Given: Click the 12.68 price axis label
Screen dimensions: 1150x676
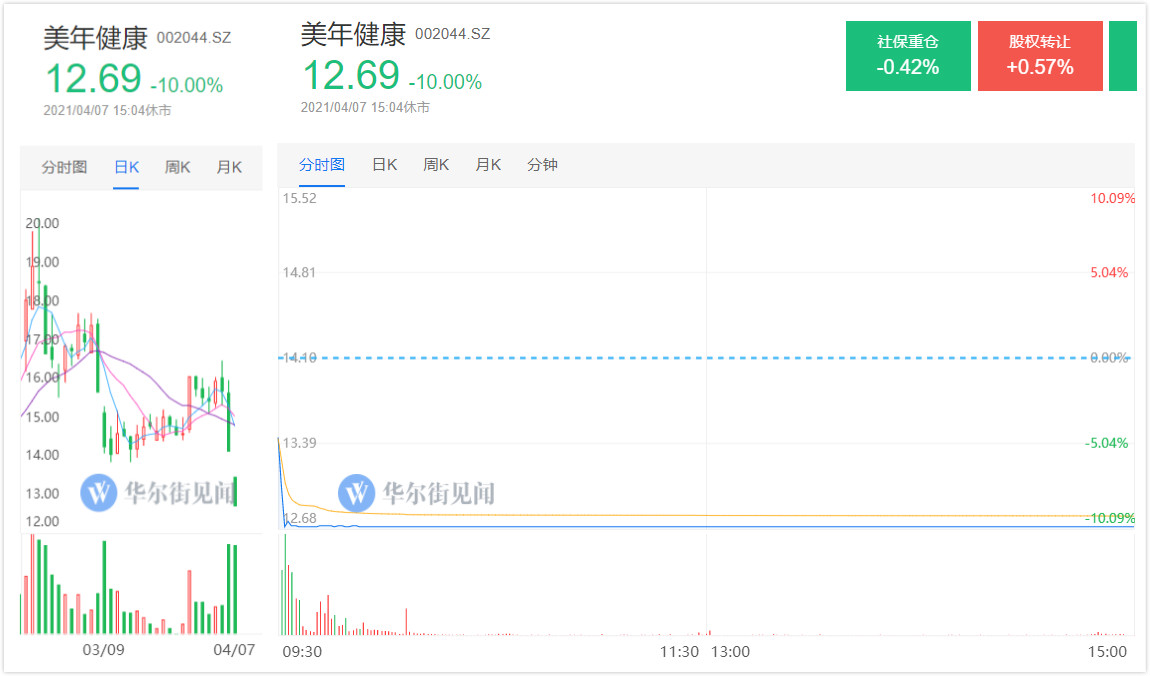Looking at the screenshot, I should pyautogui.click(x=301, y=518).
